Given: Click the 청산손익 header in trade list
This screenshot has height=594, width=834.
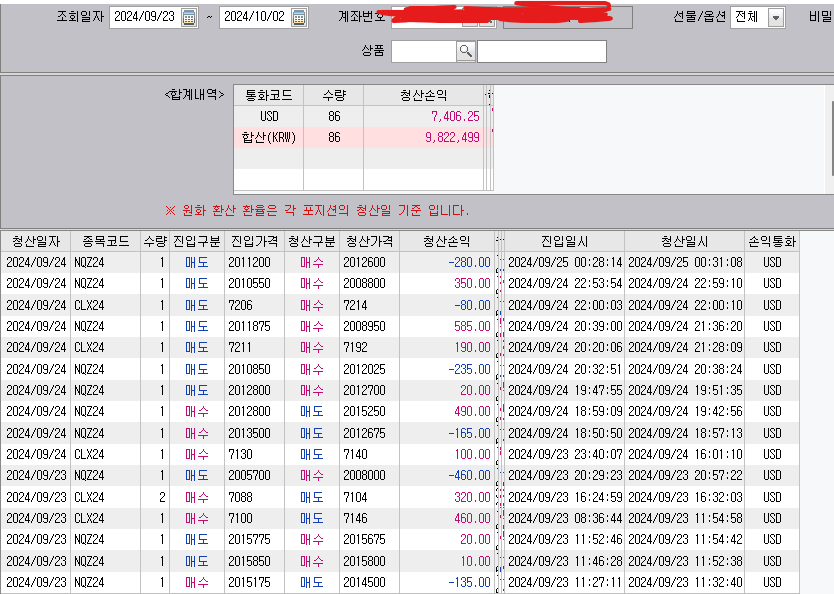Looking at the screenshot, I should point(447,241).
